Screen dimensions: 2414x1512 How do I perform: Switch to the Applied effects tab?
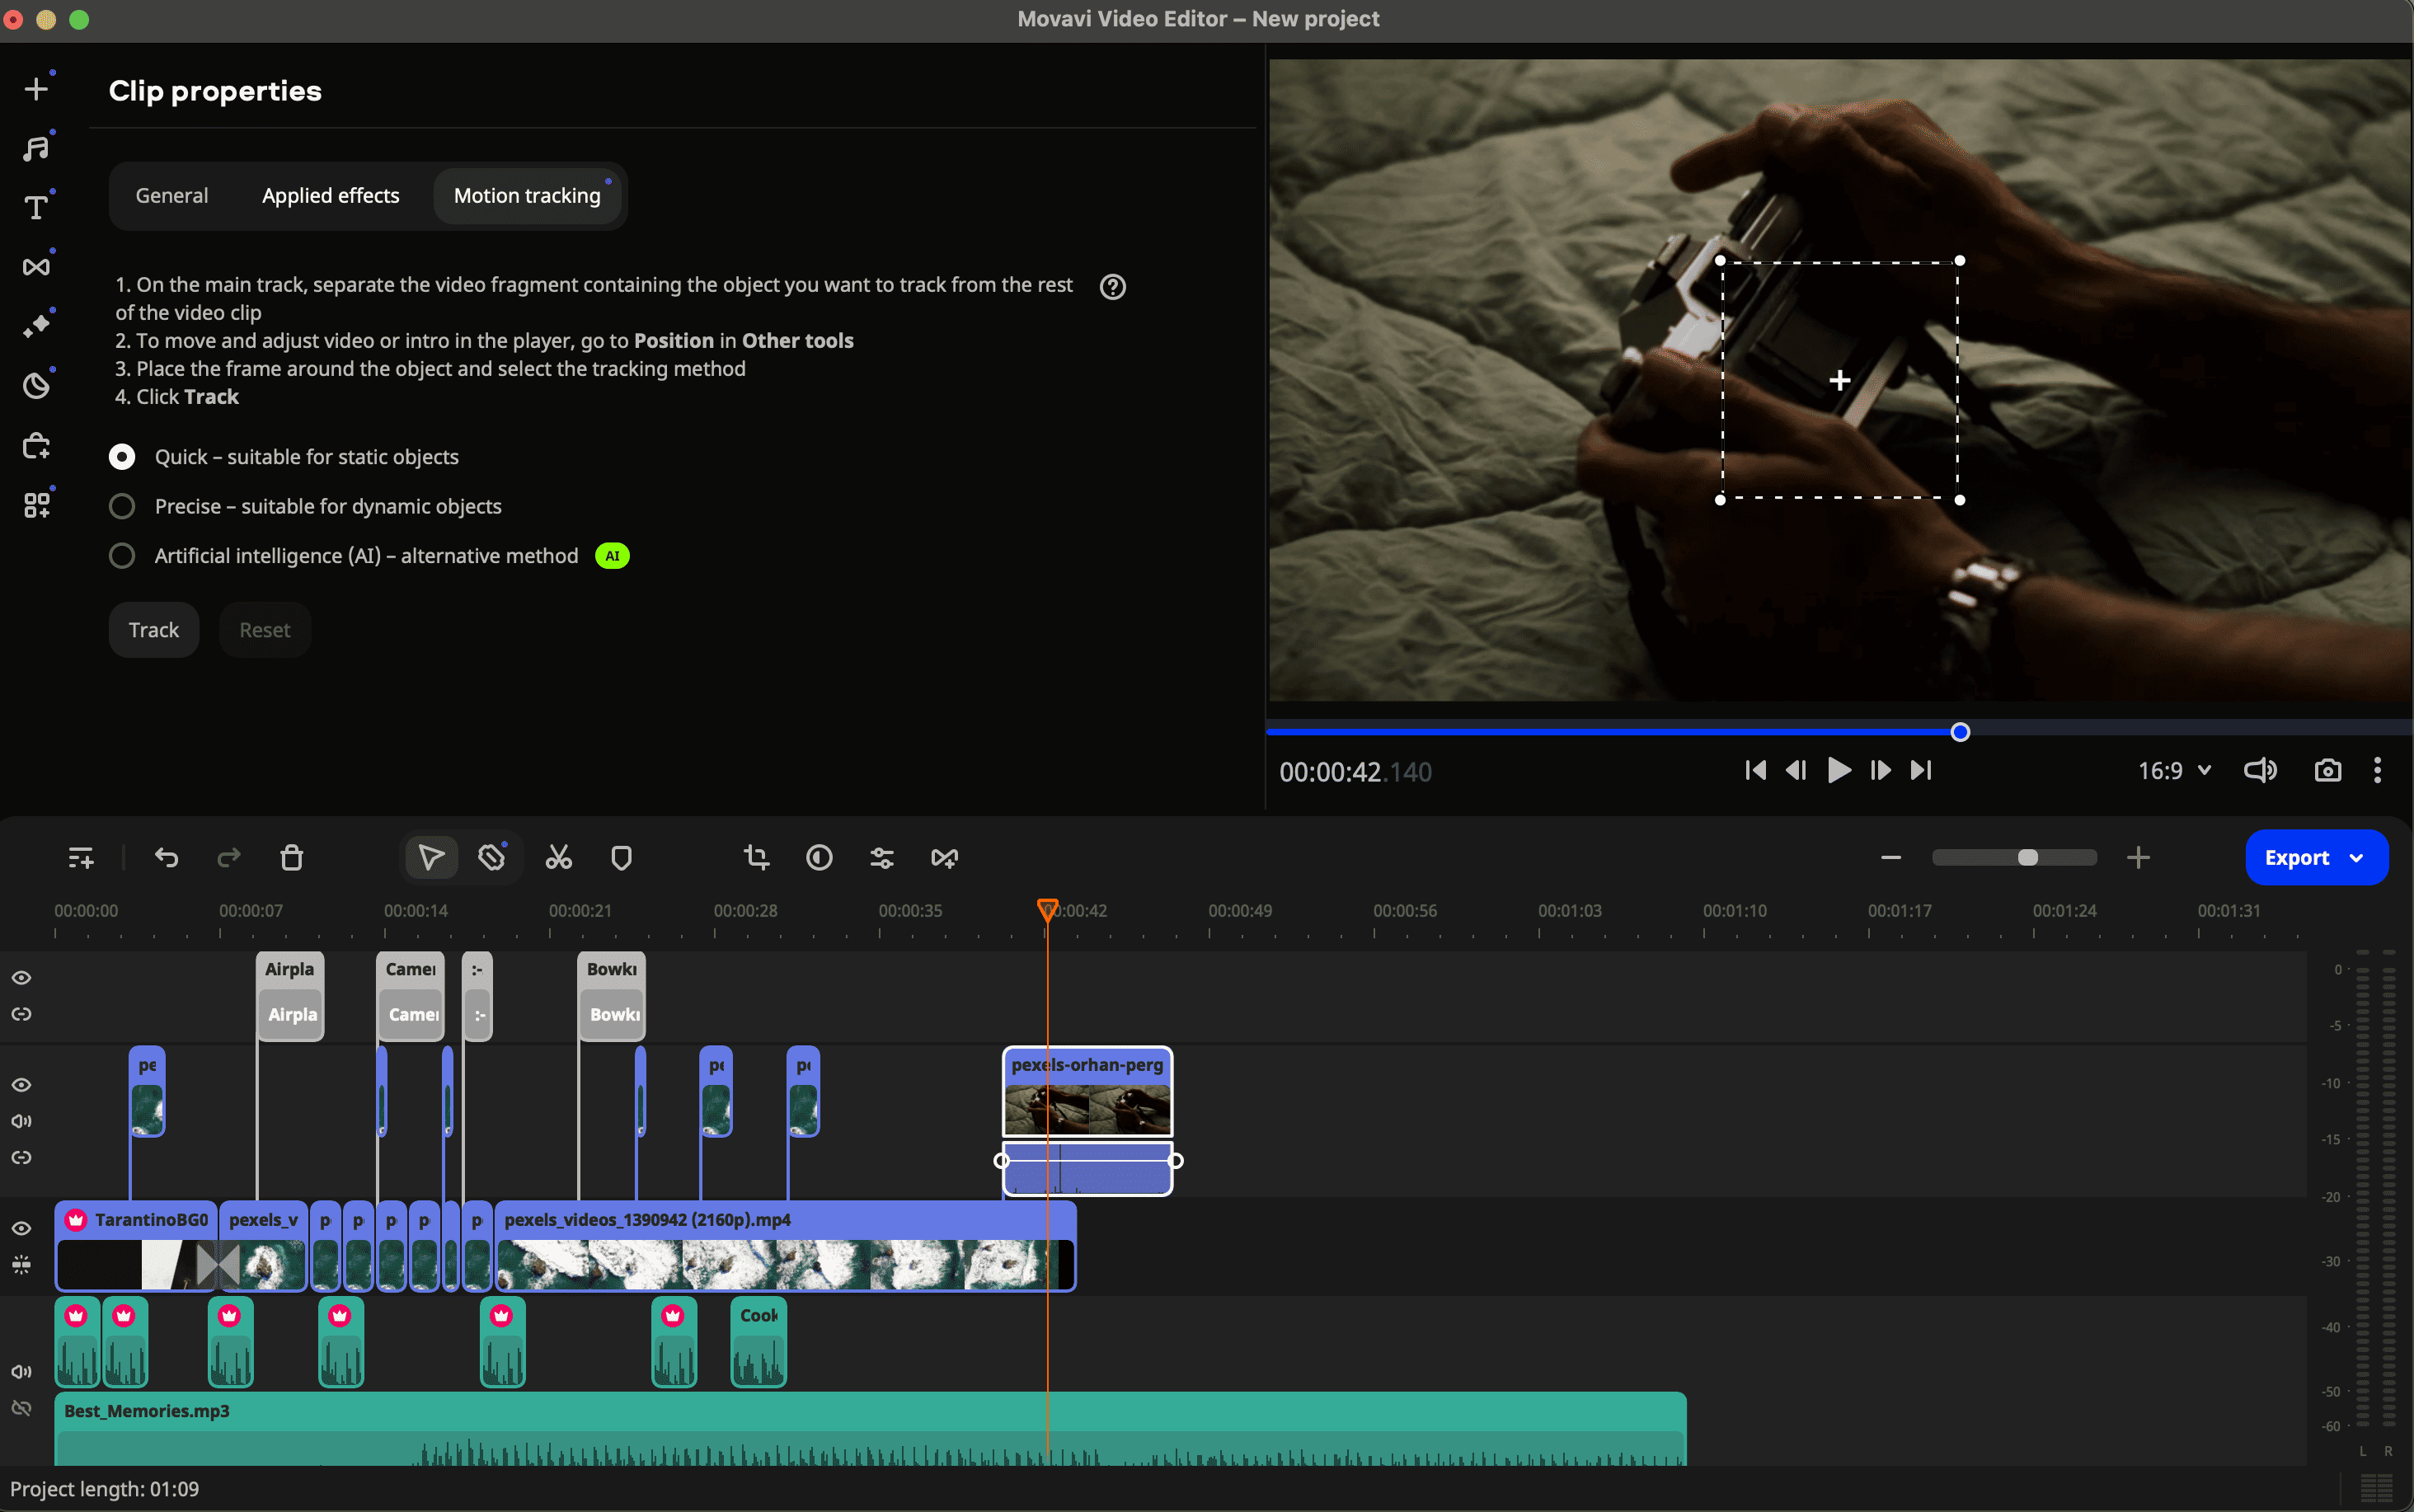[x=330, y=196]
